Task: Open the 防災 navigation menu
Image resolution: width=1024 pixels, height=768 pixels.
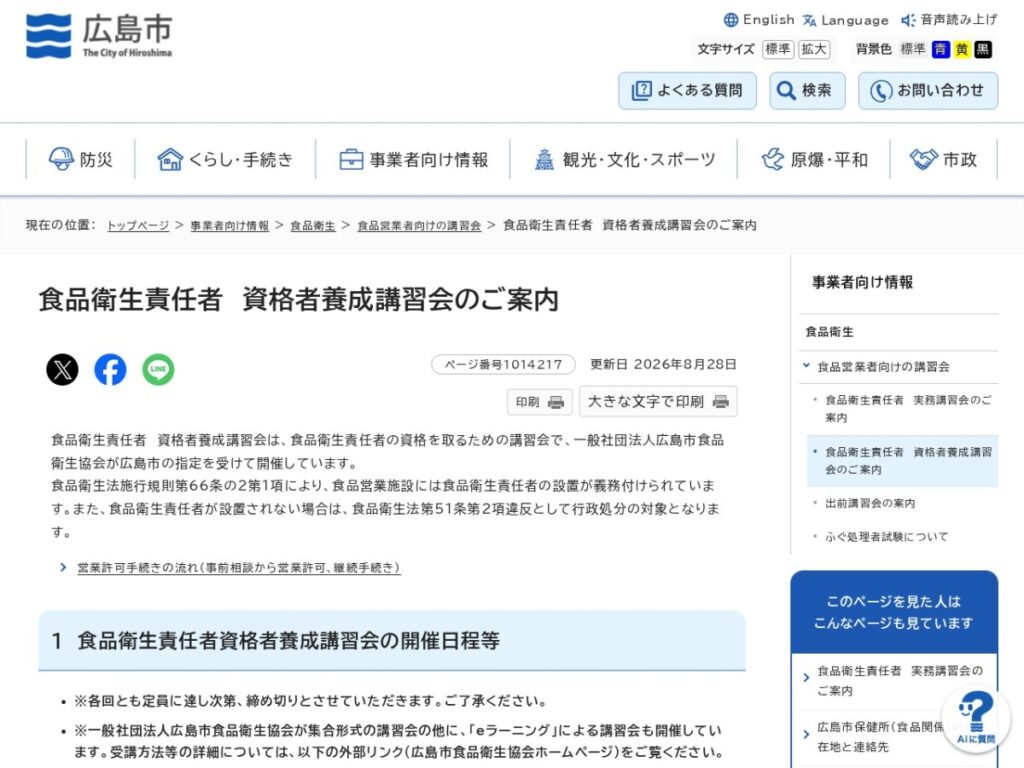Action: click(80, 159)
